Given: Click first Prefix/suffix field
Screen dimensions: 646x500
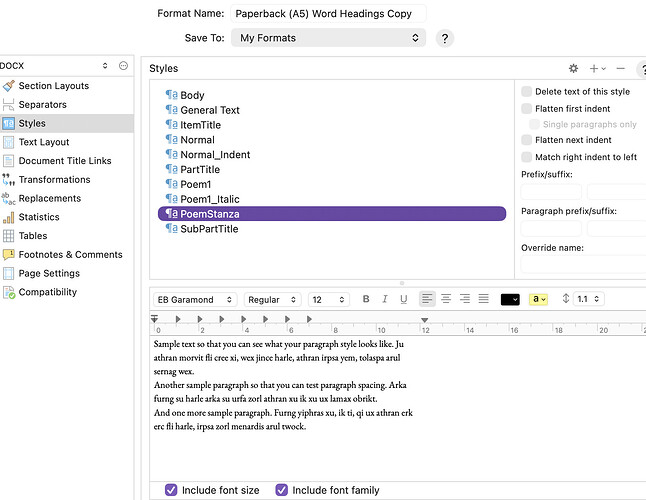Looking at the screenshot, I should point(551,192).
